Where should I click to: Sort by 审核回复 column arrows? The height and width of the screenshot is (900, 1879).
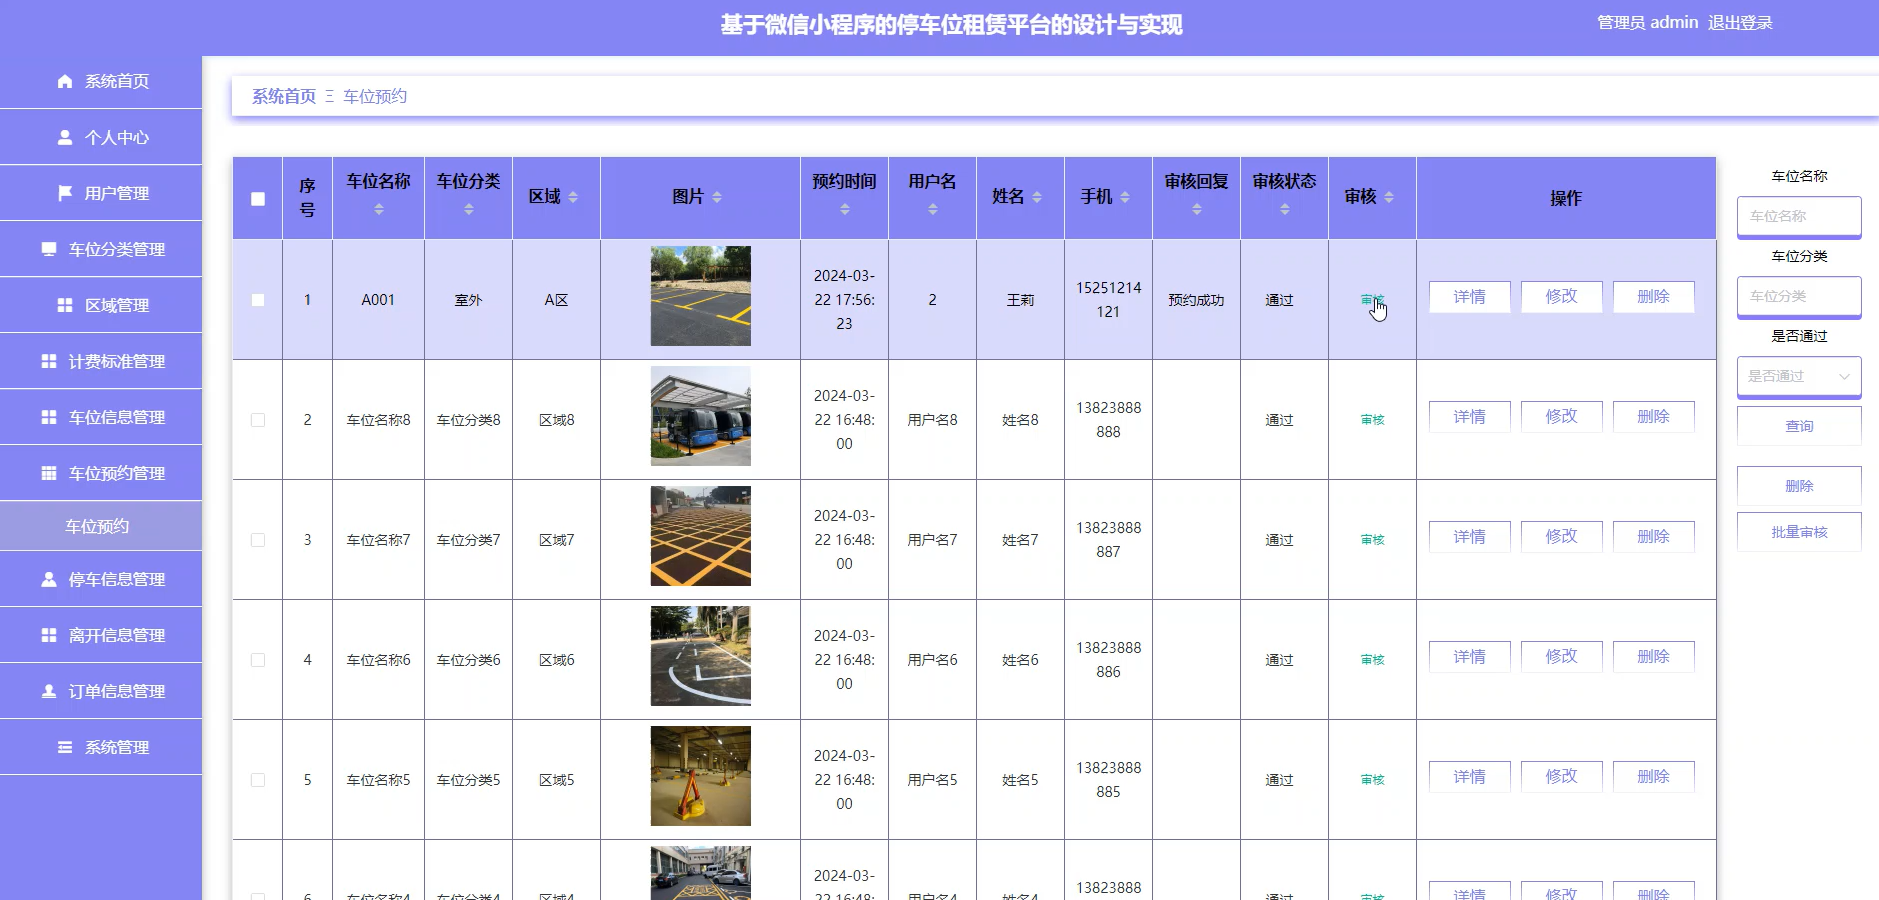tap(1197, 209)
